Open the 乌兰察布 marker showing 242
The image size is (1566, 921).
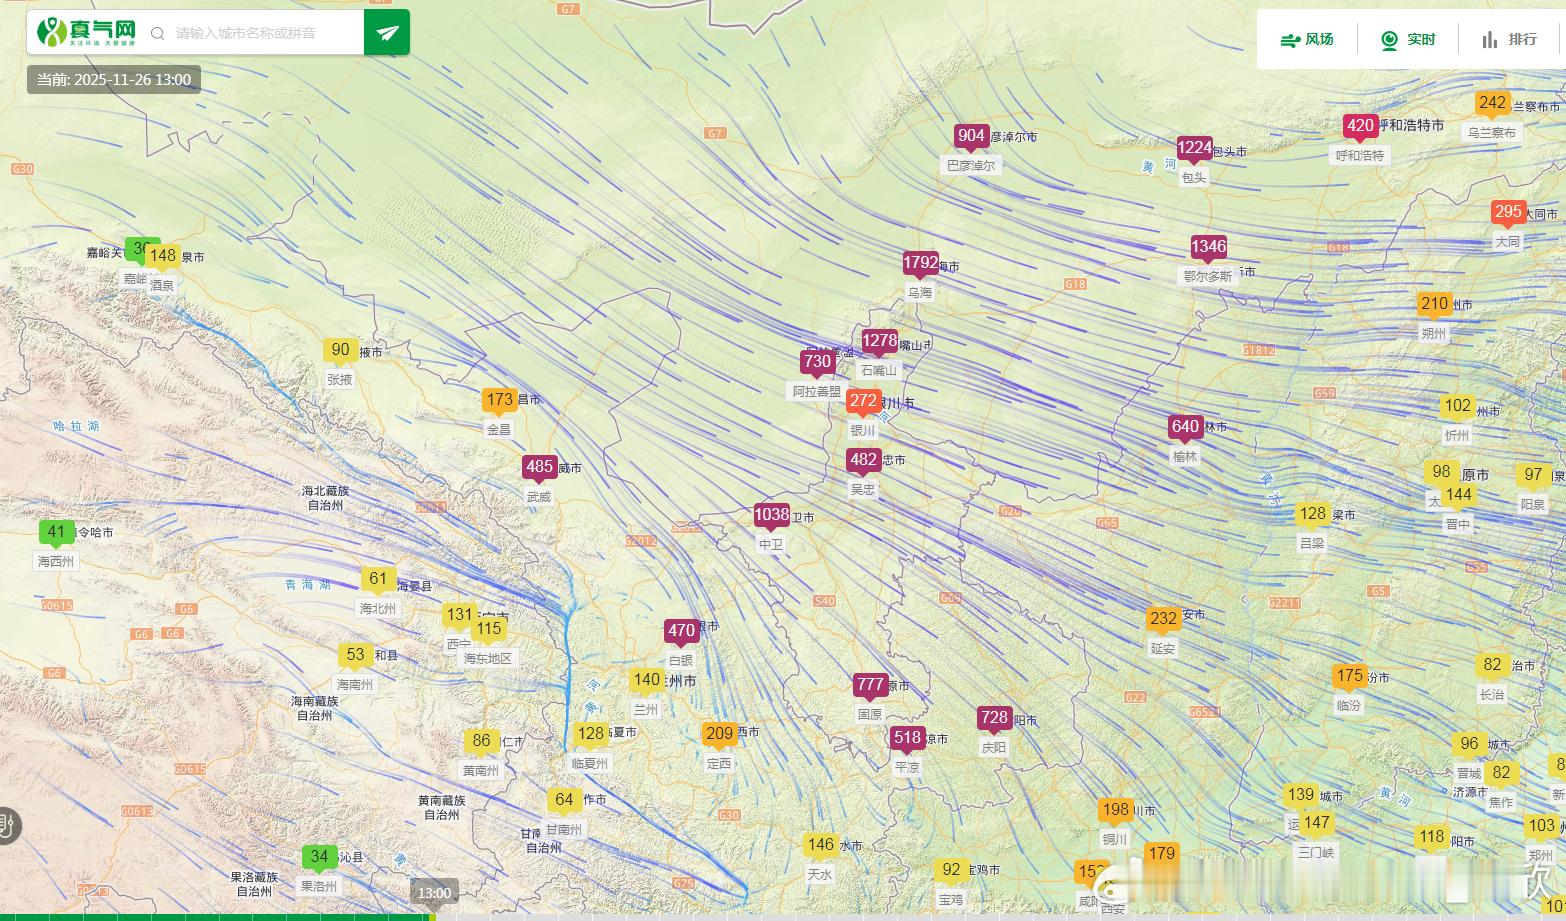[x=1492, y=103]
